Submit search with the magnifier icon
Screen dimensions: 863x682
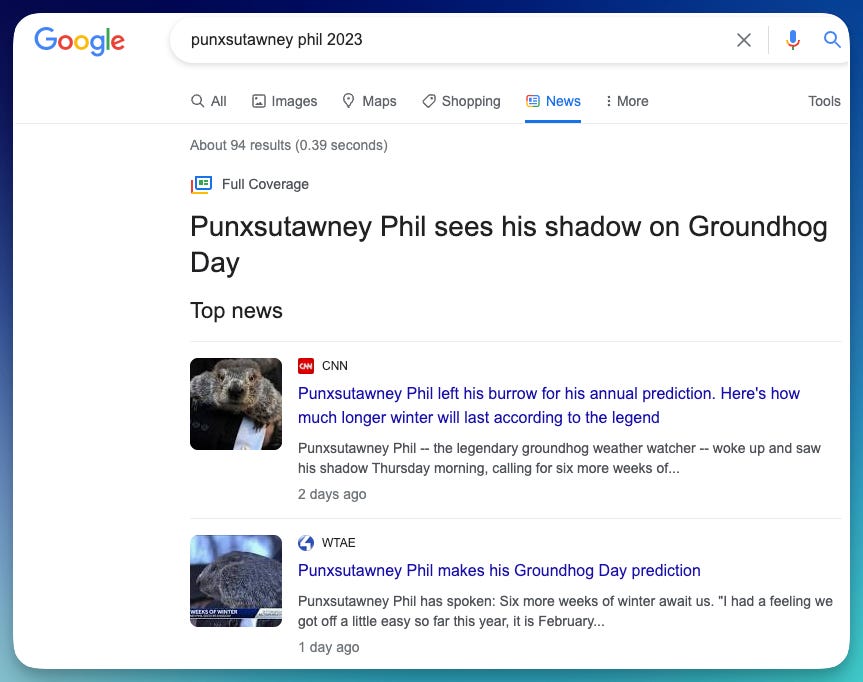(x=832, y=40)
